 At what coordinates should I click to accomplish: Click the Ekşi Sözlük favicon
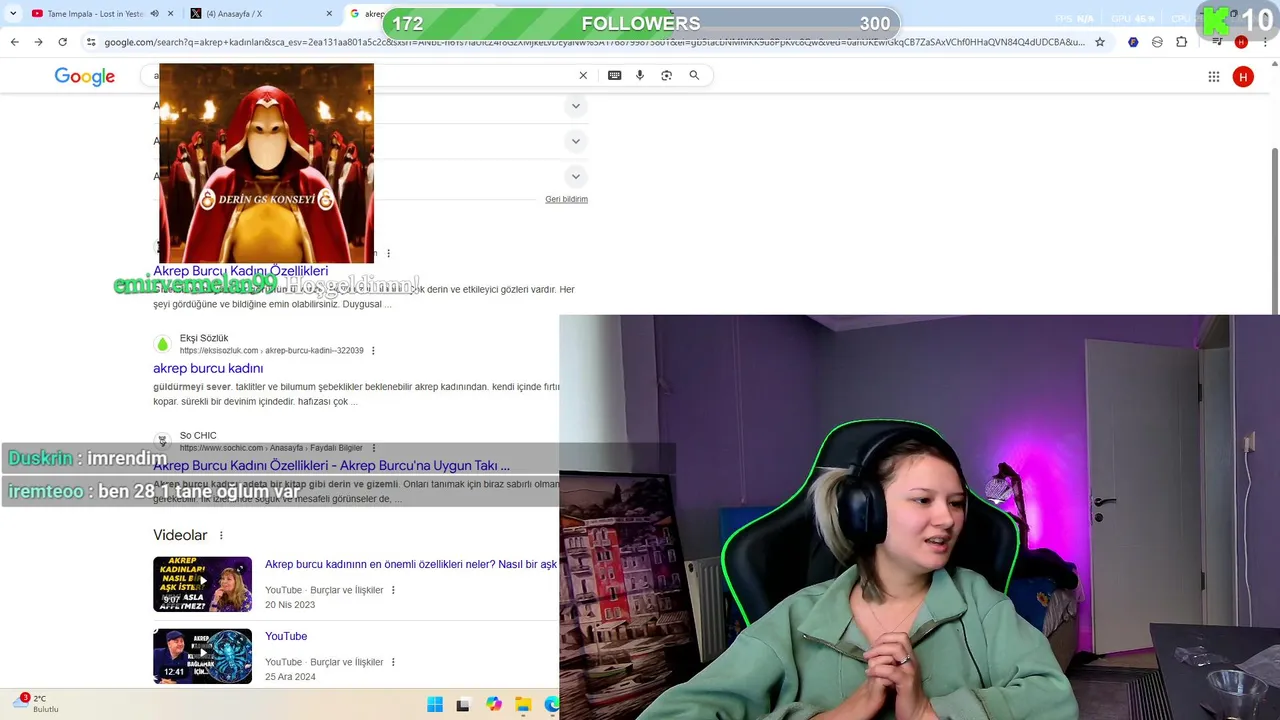(x=162, y=344)
